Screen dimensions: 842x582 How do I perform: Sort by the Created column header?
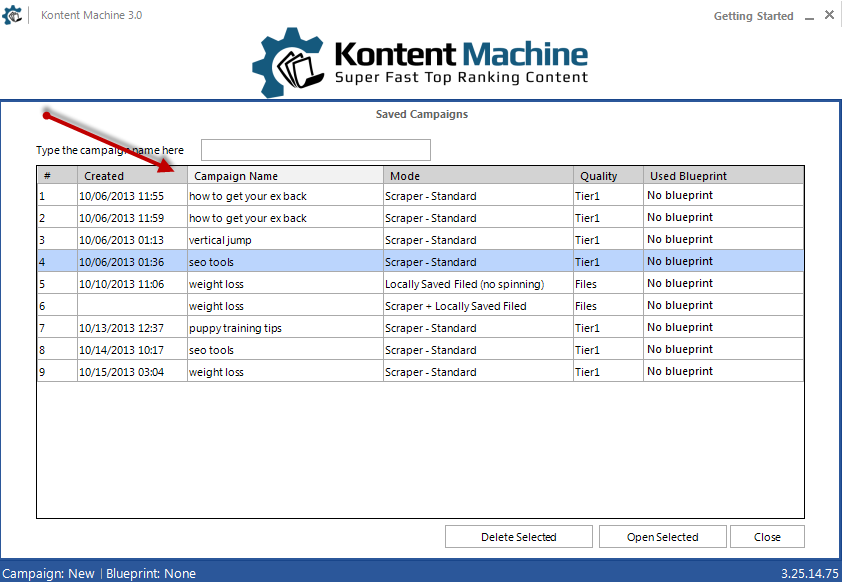(x=132, y=176)
